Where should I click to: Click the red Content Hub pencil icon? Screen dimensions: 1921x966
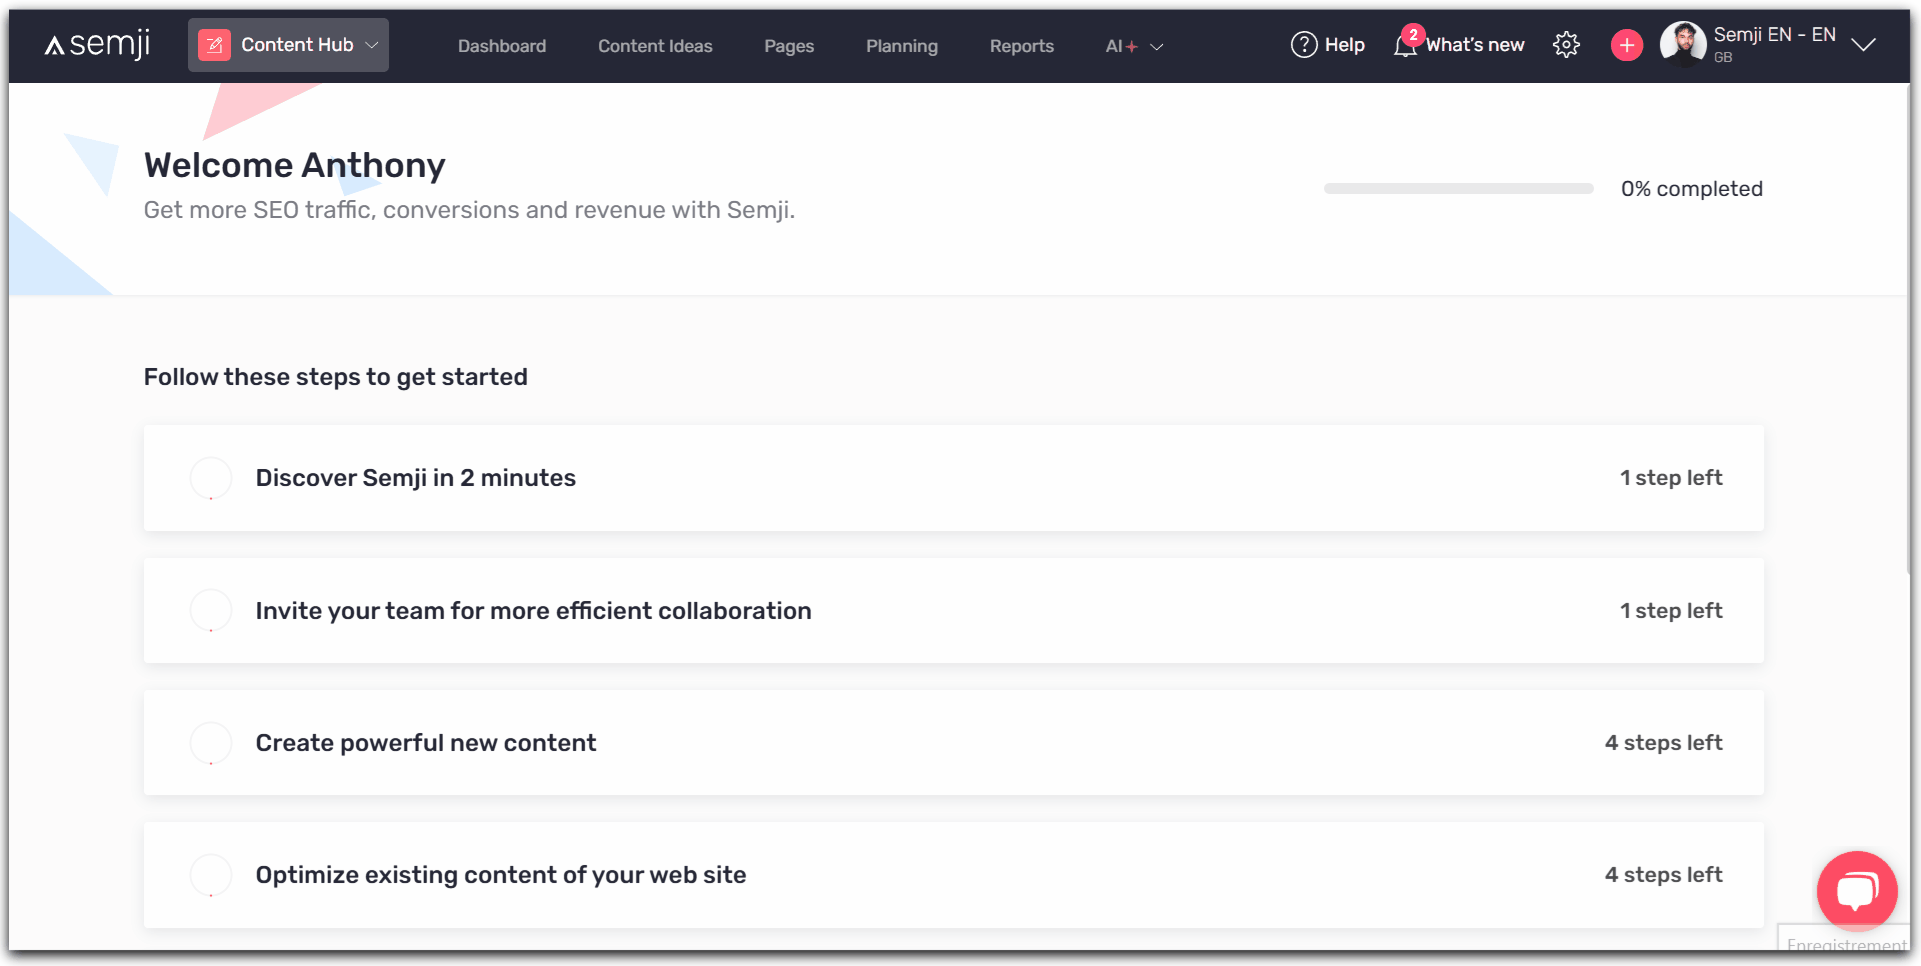pos(214,45)
